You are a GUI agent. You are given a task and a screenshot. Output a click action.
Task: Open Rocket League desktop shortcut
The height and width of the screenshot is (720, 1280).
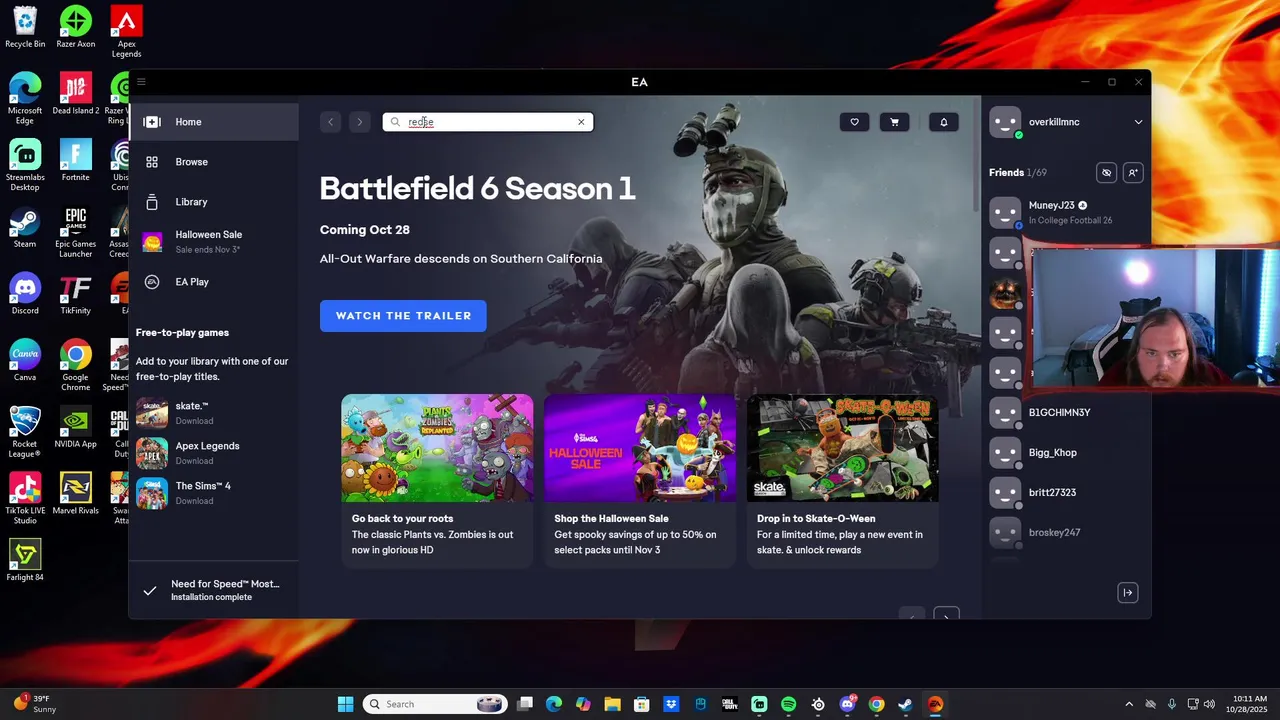[x=25, y=432]
